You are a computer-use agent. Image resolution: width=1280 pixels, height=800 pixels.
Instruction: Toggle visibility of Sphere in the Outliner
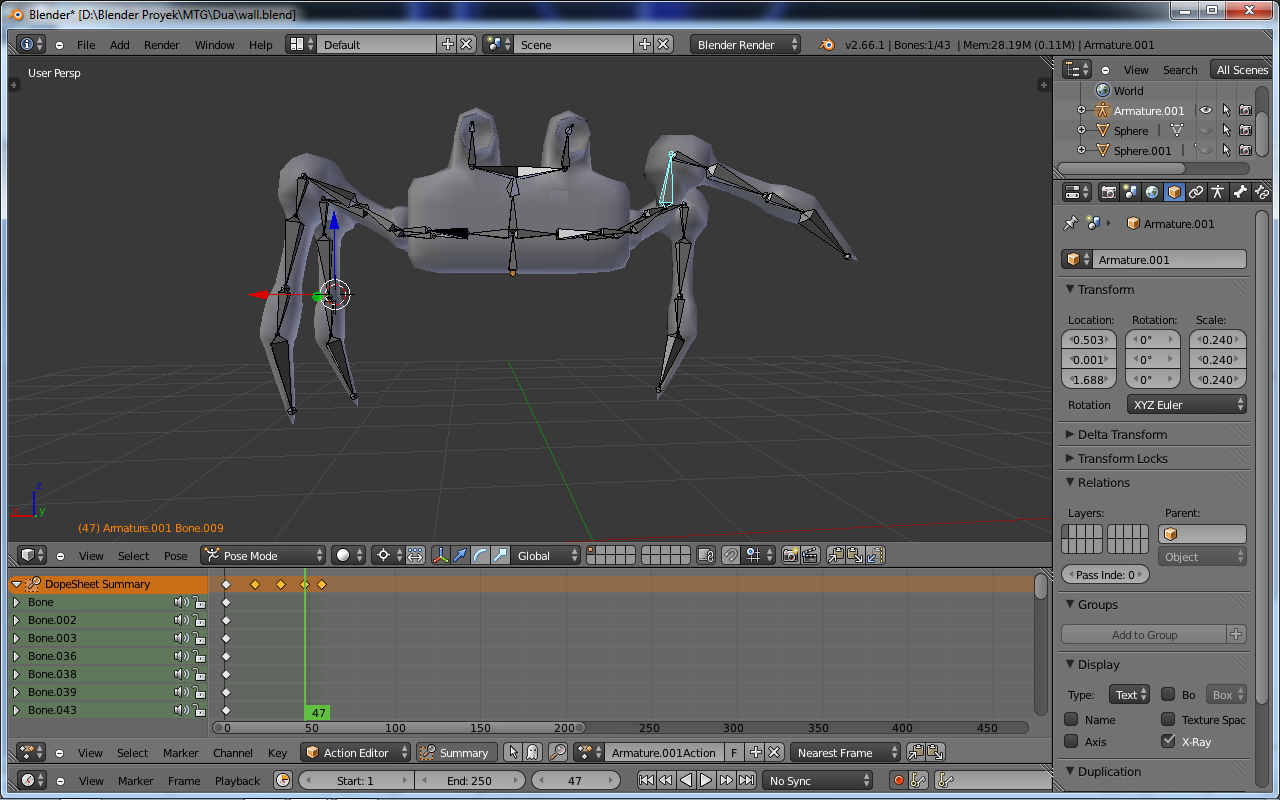[x=1207, y=130]
